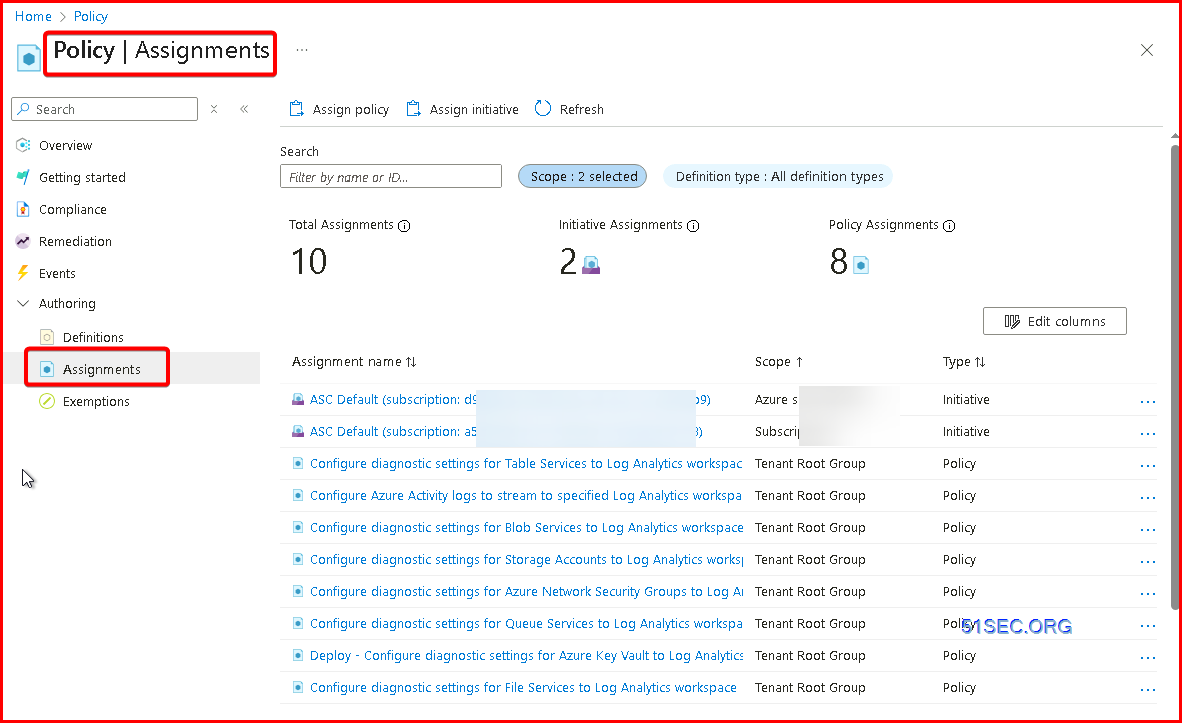1182x723 pixels.
Task: Open the ellipsis menu for Blob Services row
Action: pos(1147,530)
